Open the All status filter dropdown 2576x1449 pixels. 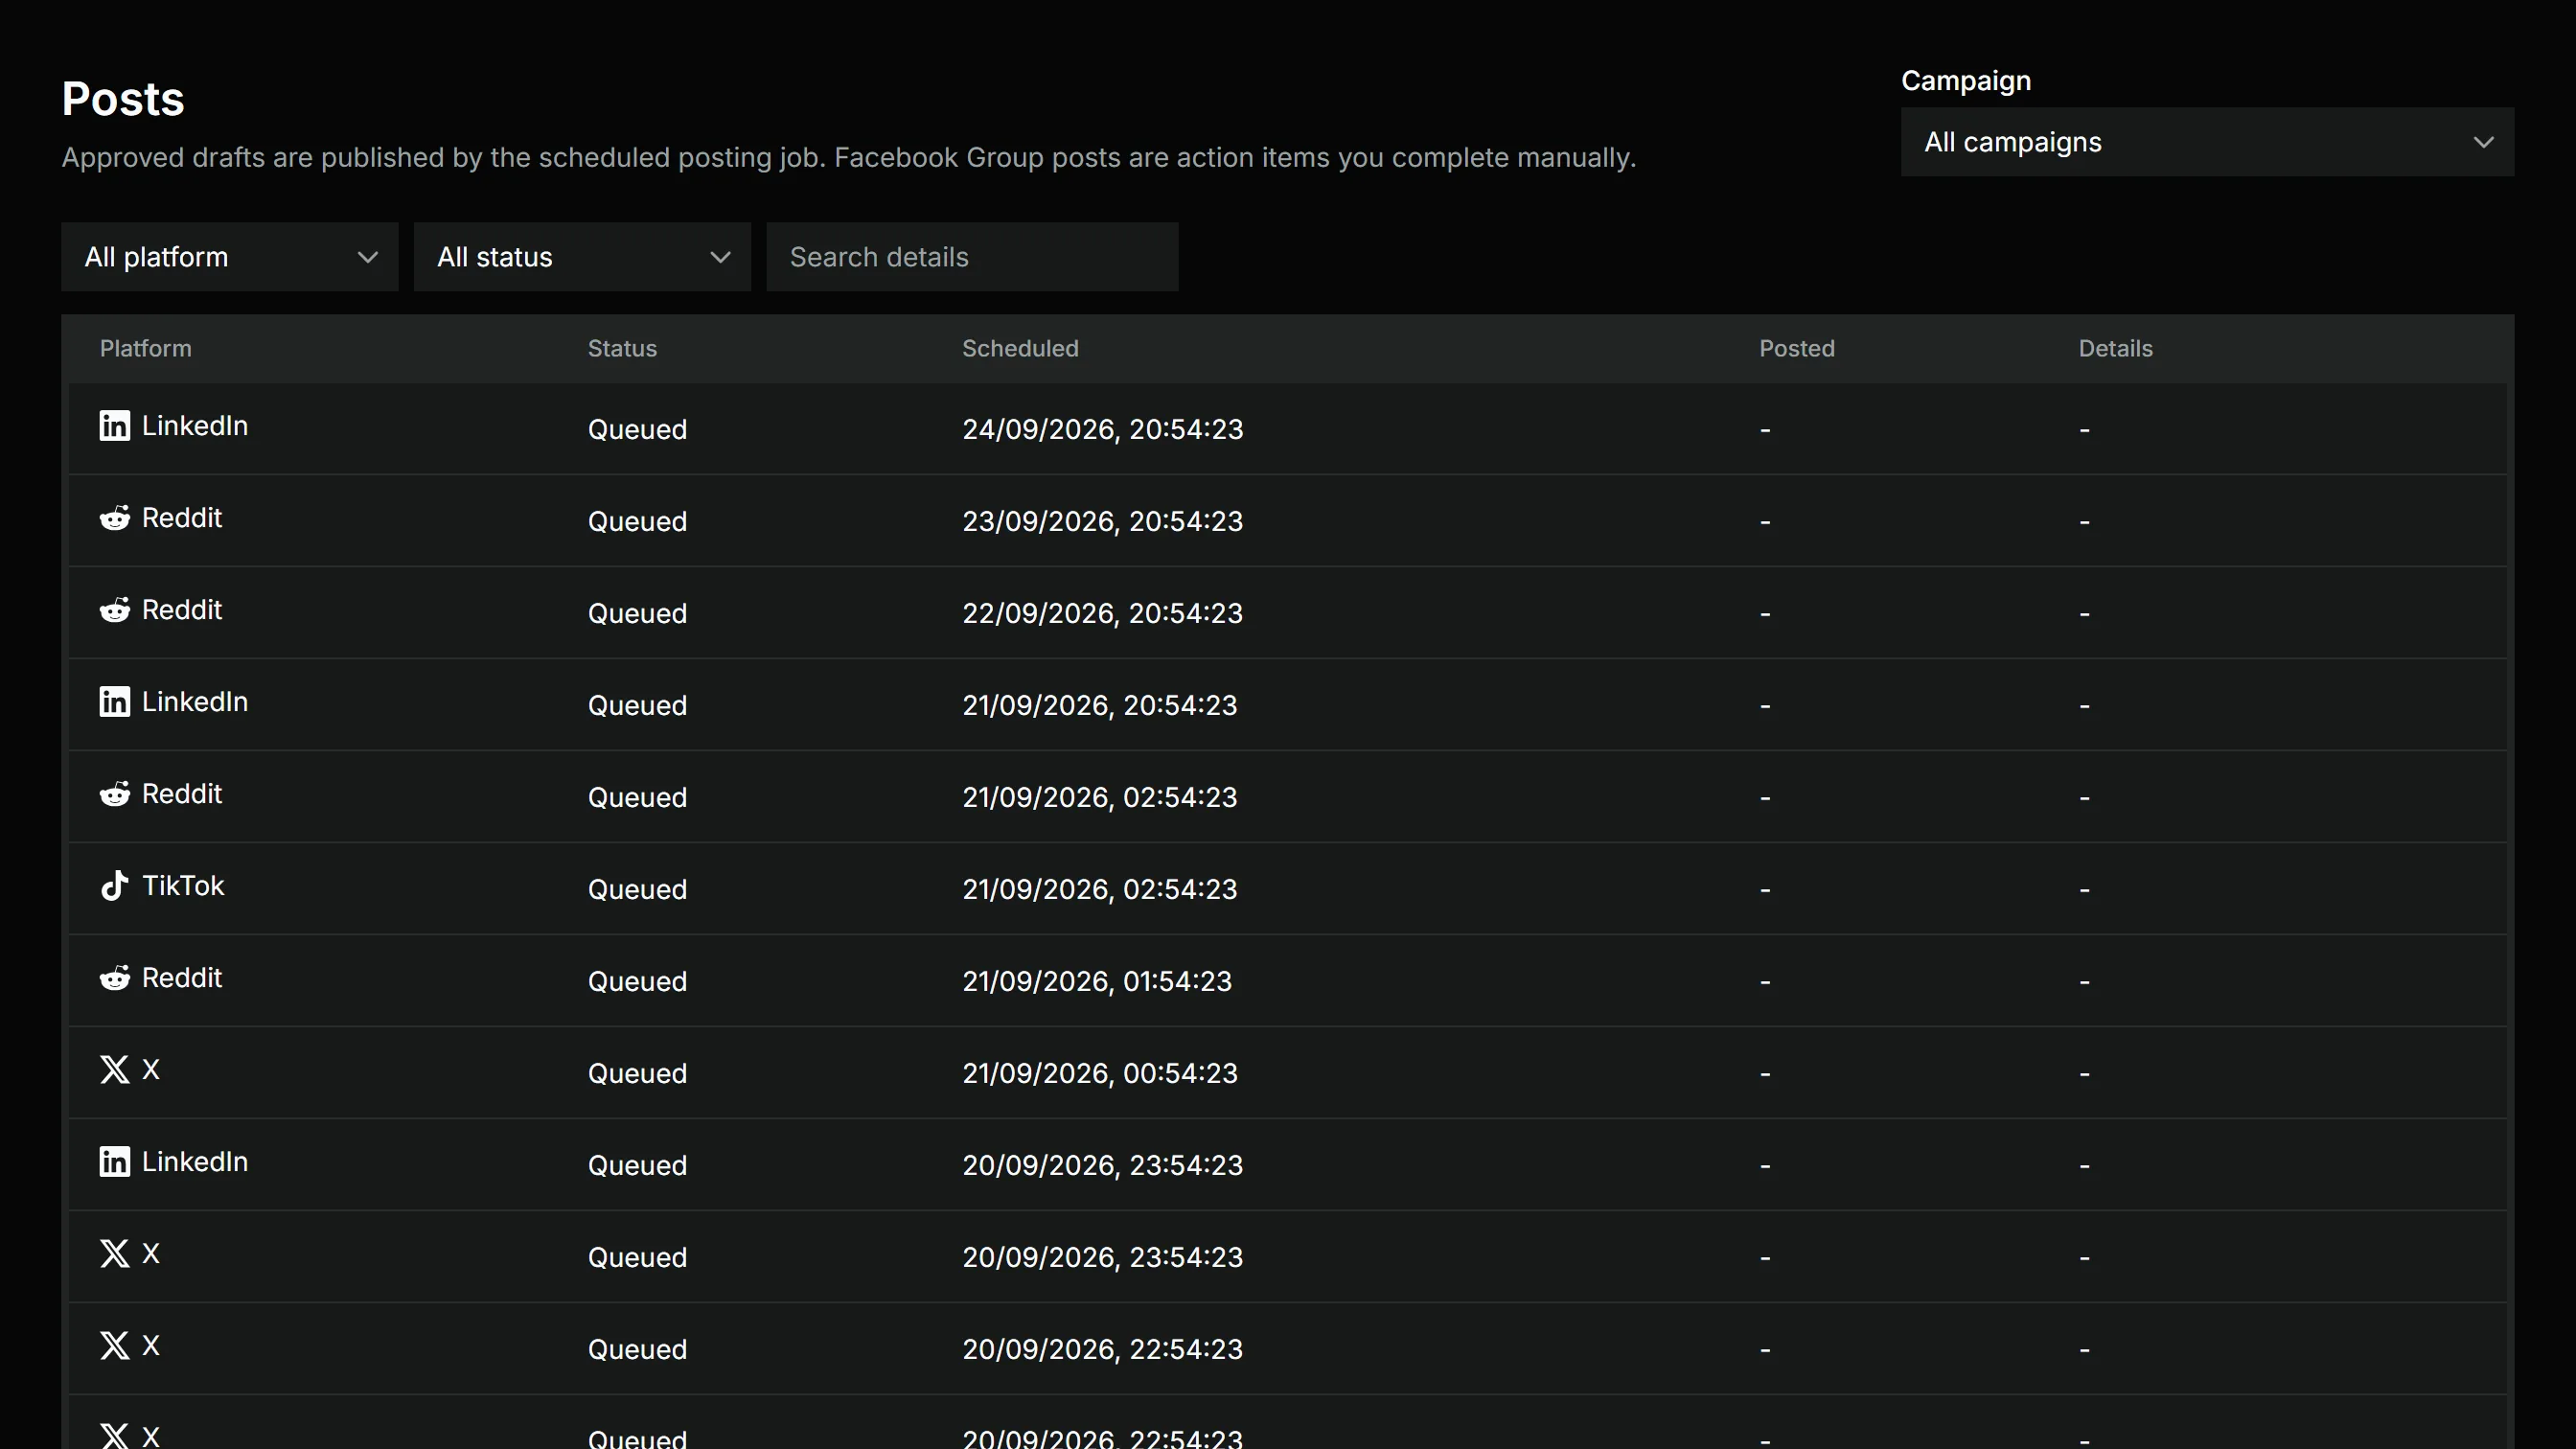[582, 257]
